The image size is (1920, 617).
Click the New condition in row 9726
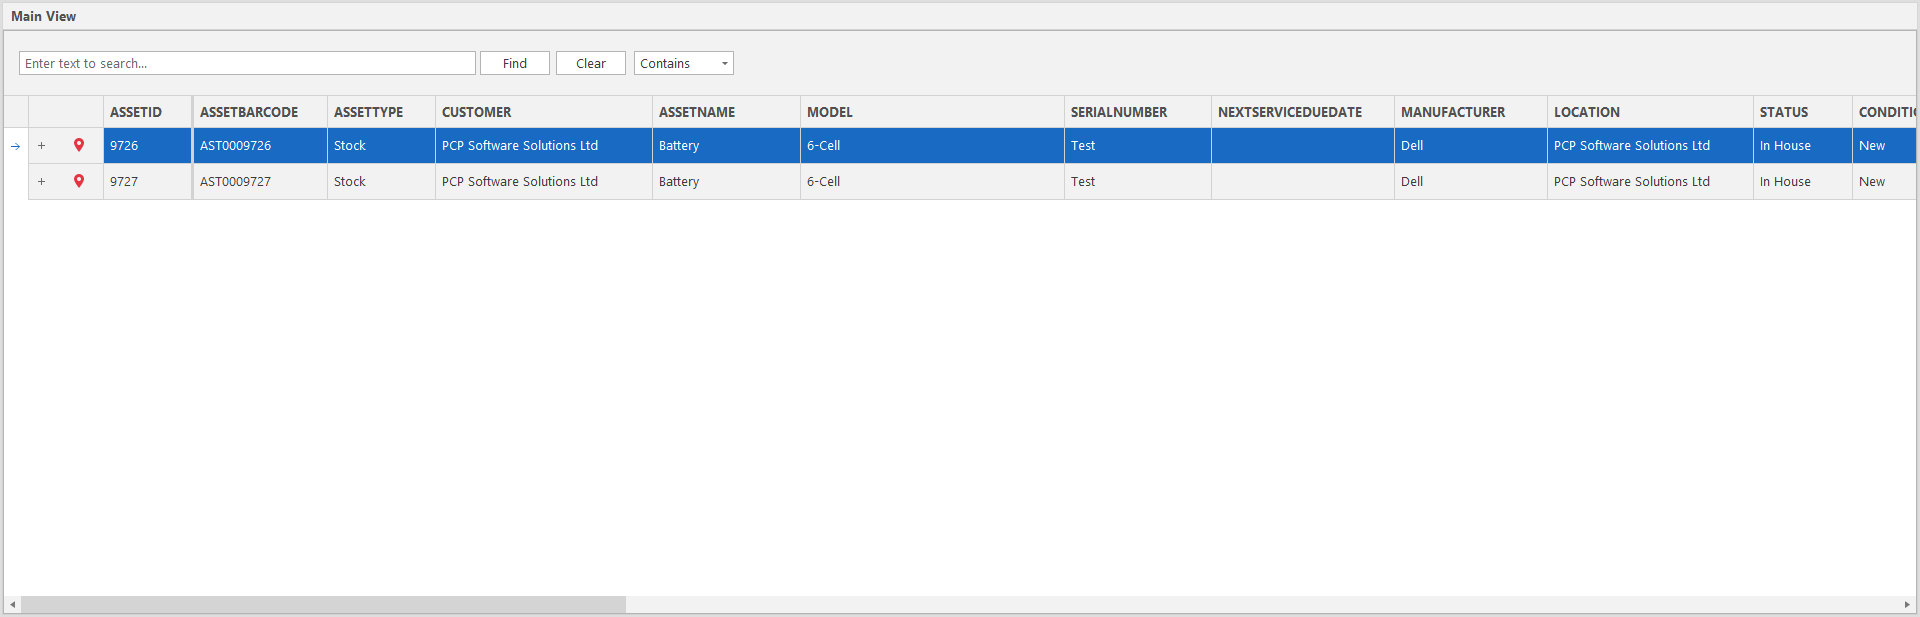[x=1884, y=145]
